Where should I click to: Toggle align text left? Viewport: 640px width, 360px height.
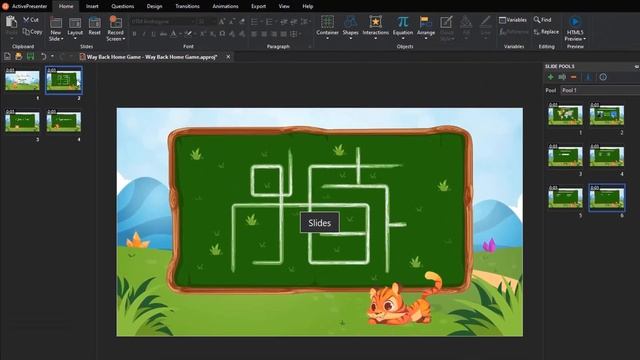point(254,34)
